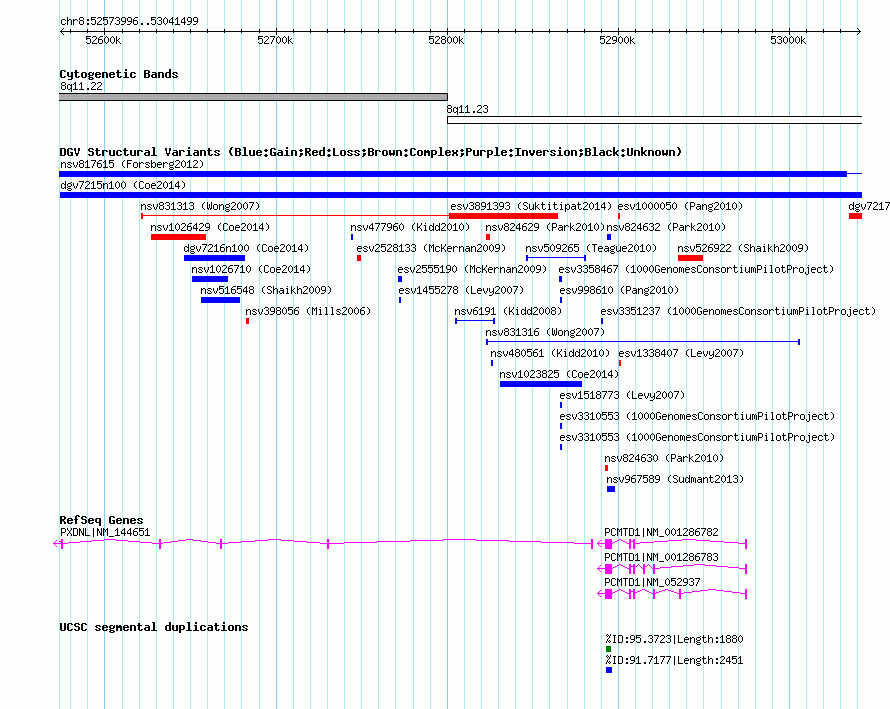This screenshot has width=890, height=709.
Task: Select the RefSeq Genes track heading
Action: pyautogui.click(x=102, y=520)
